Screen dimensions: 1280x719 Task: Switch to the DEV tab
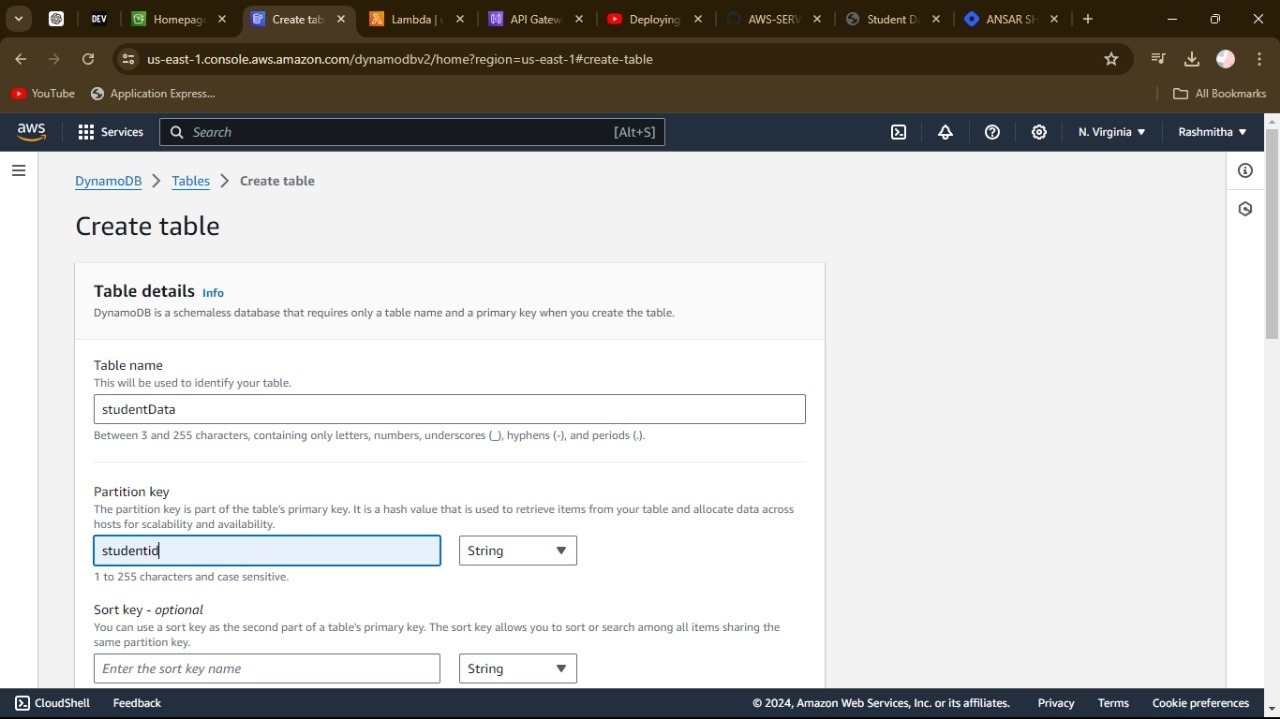click(98, 19)
